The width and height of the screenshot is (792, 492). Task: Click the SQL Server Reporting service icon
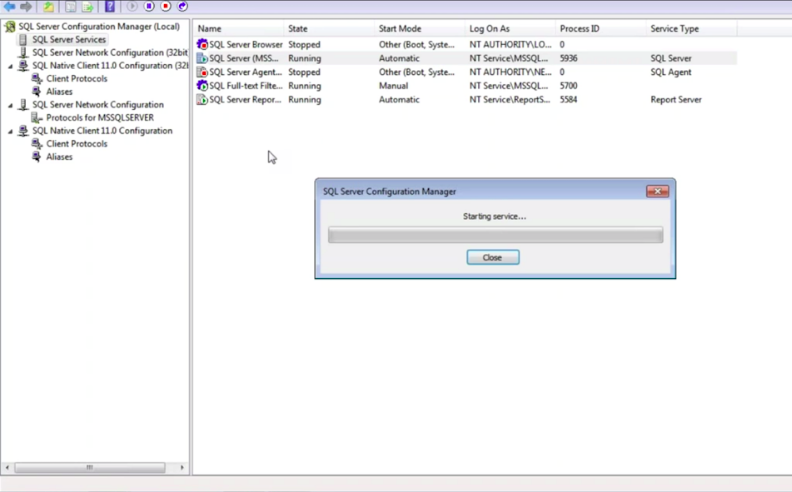tap(202, 100)
